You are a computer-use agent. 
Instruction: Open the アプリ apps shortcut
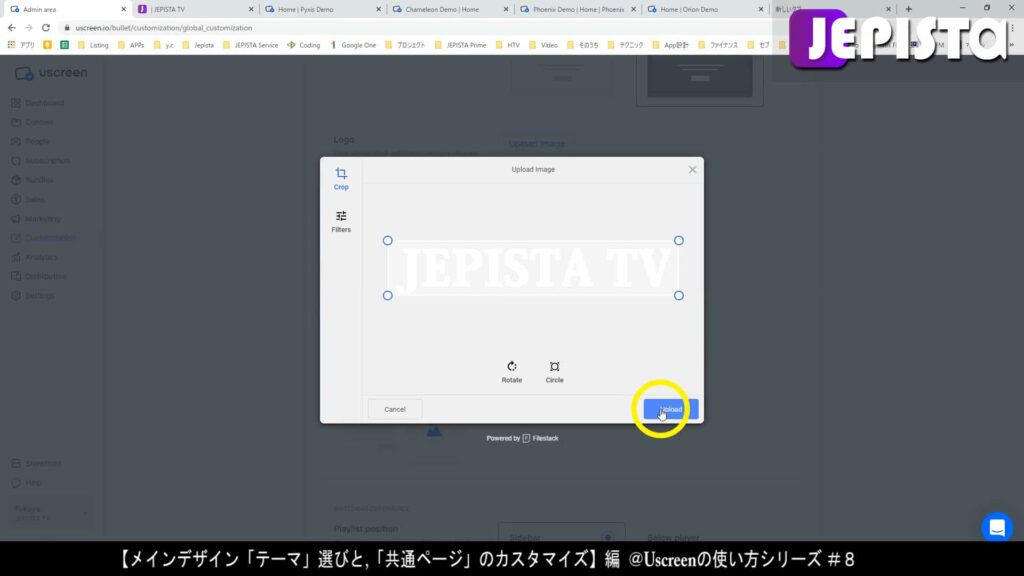(21, 45)
